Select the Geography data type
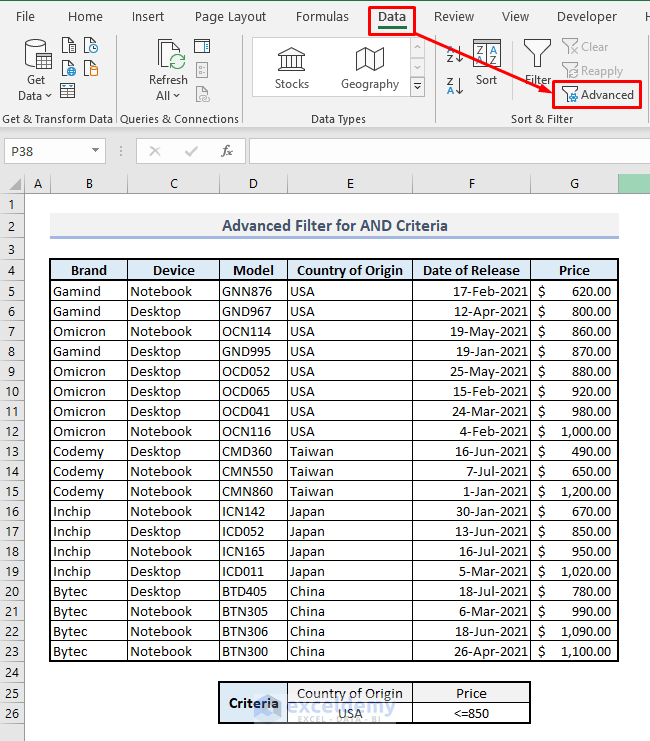The height and width of the screenshot is (741, 650). coord(370,69)
